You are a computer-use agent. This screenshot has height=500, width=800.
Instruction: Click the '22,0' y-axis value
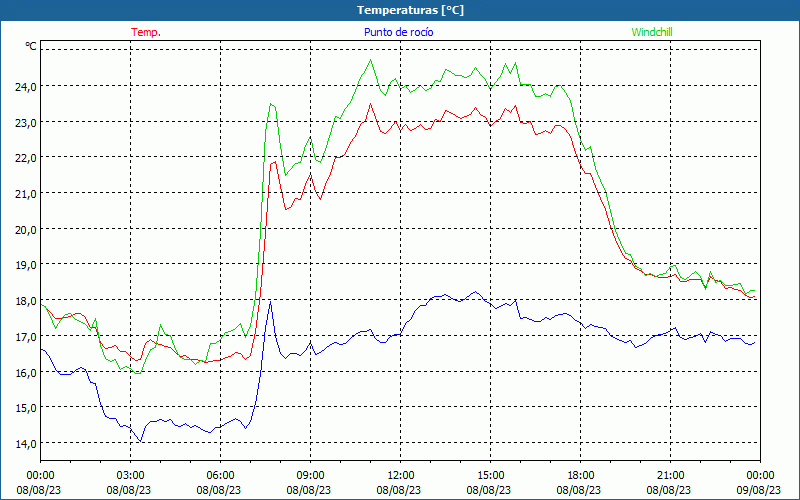tap(26, 158)
